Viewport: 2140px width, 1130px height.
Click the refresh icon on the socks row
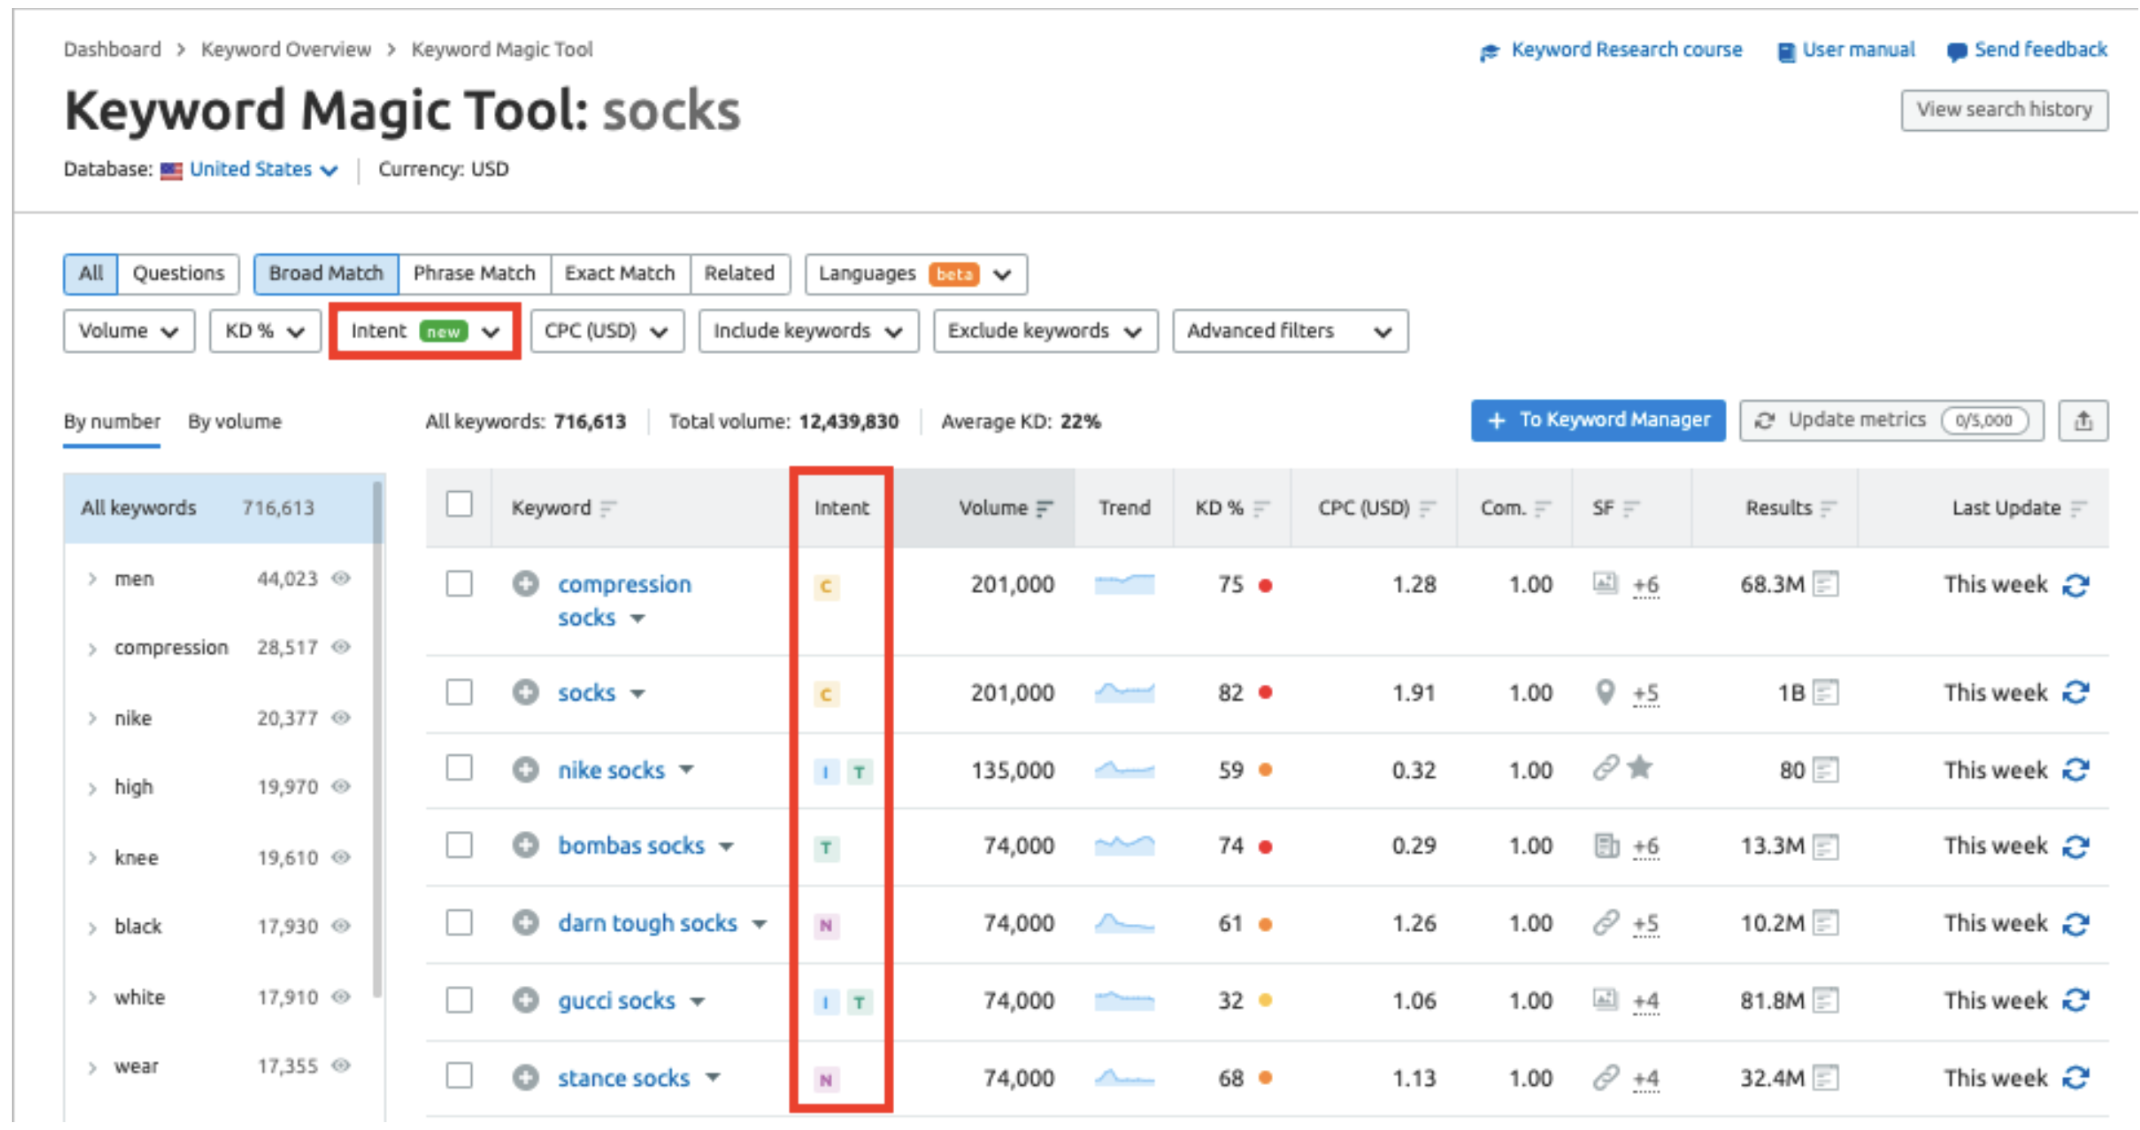click(2077, 692)
